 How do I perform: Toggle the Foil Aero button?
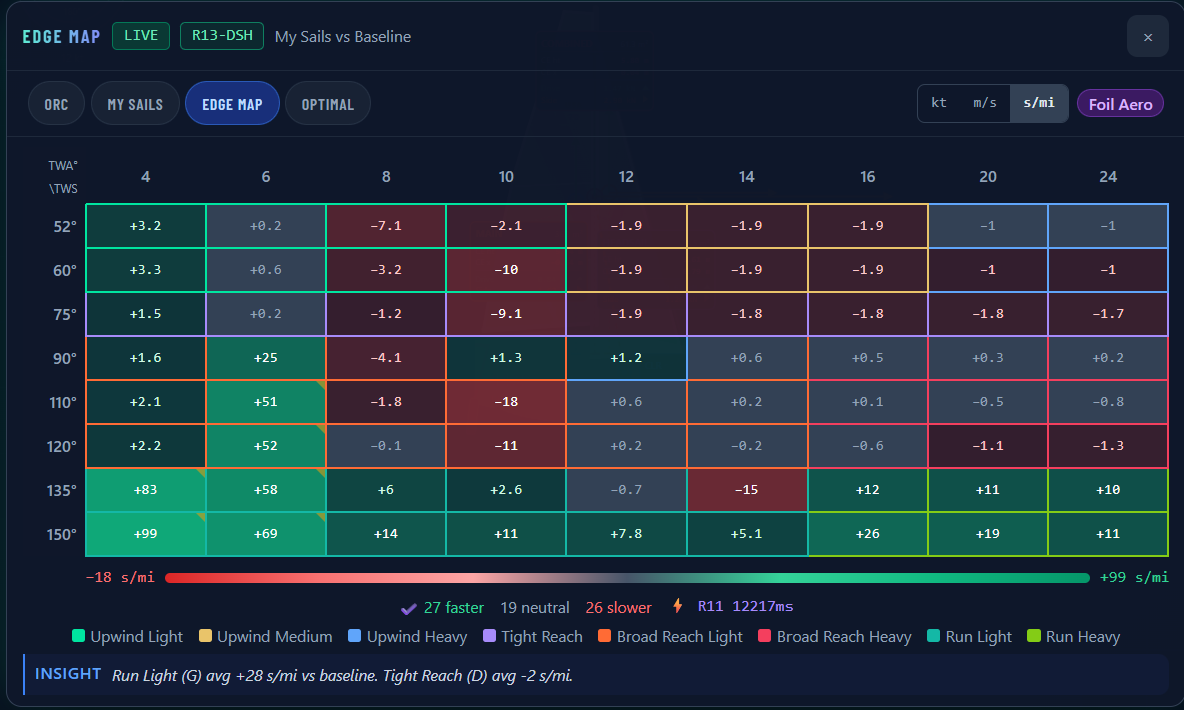pos(1121,103)
